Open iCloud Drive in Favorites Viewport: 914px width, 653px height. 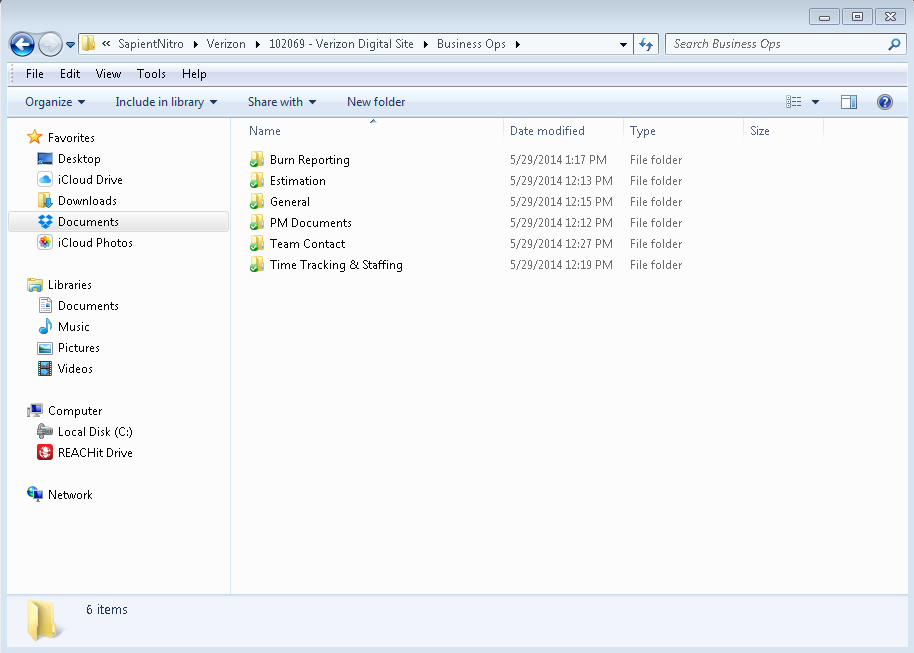90,180
